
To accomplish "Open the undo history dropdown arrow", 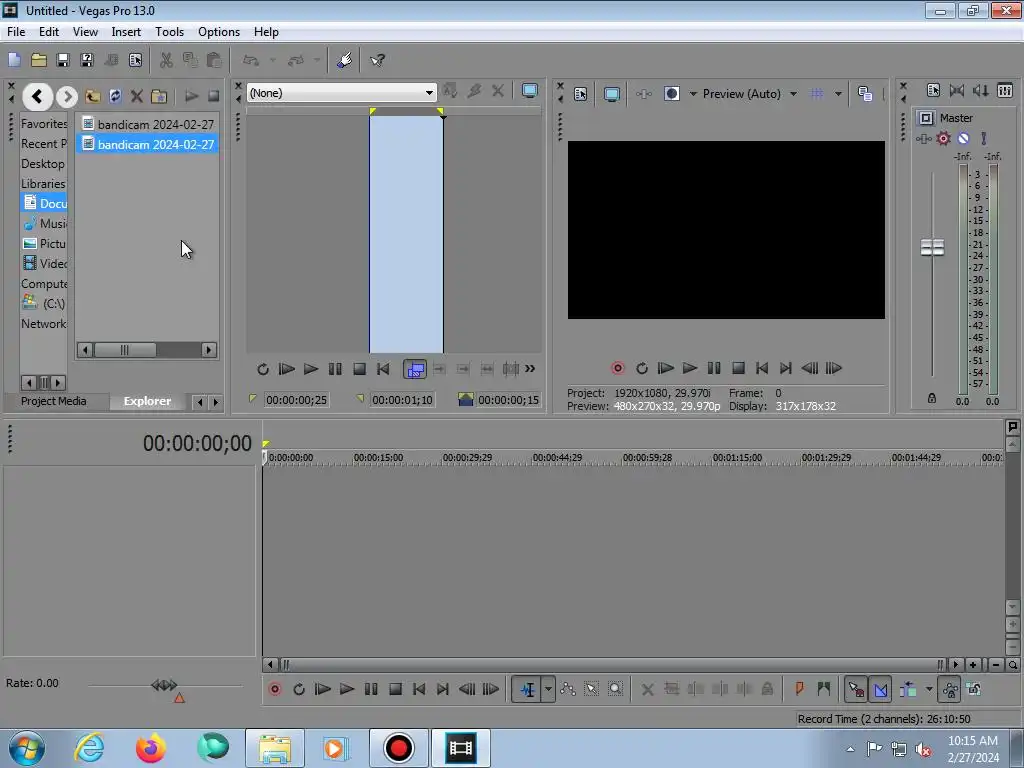I will pos(273,60).
